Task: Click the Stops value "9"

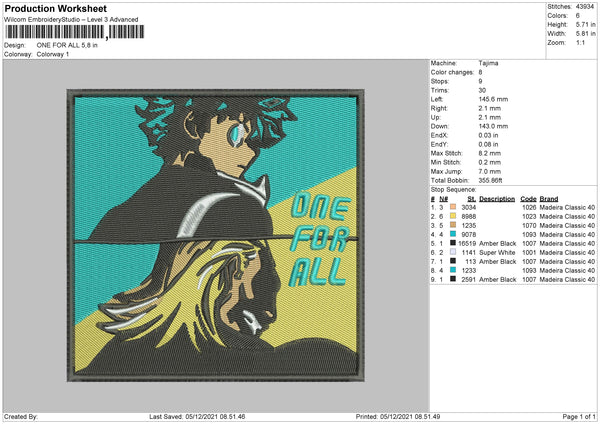Action: click(x=480, y=81)
